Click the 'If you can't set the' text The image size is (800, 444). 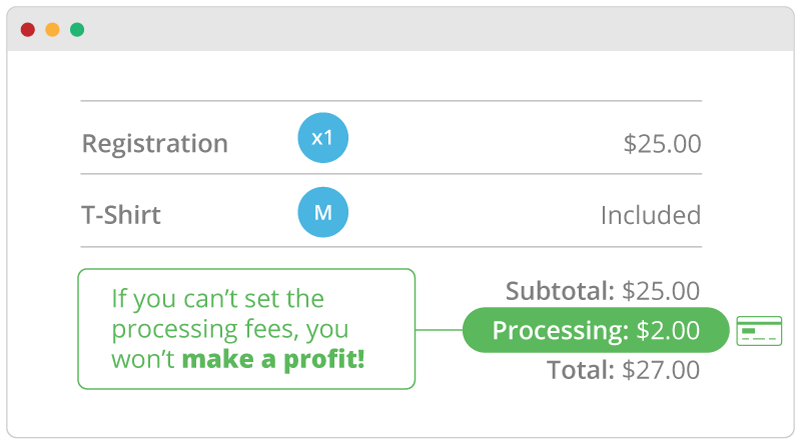click(x=218, y=299)
